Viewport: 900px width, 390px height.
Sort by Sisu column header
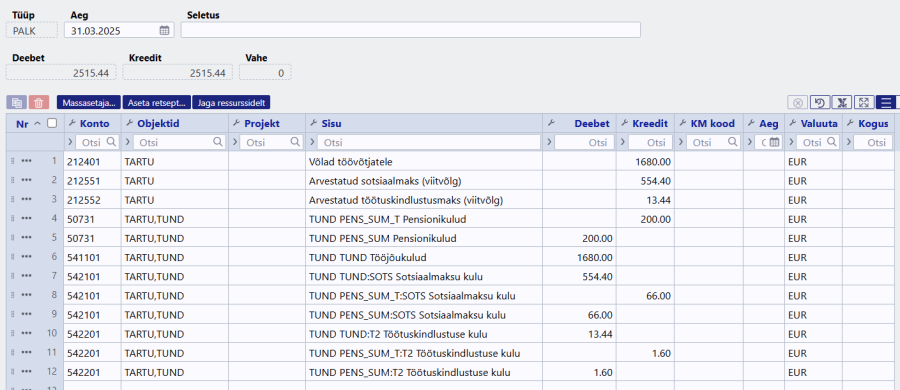coord(331,123)
